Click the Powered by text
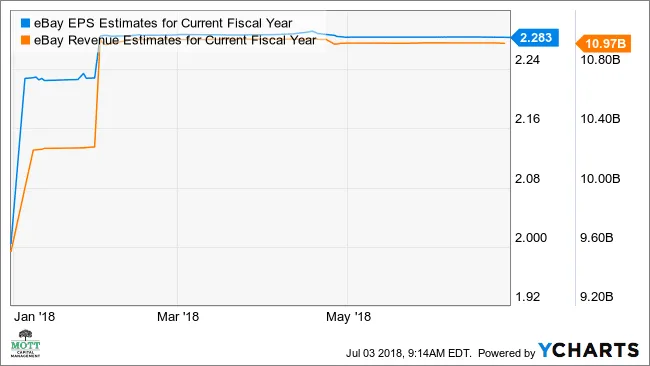Viewport: 650px width, 366px height. (507, 353)
